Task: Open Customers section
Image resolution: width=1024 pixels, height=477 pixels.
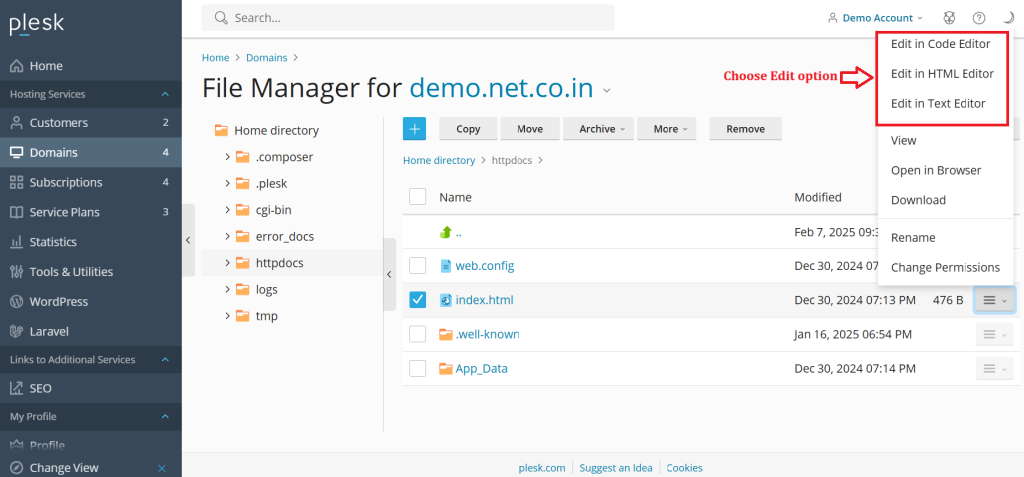Action: click(x=91, y=123)
